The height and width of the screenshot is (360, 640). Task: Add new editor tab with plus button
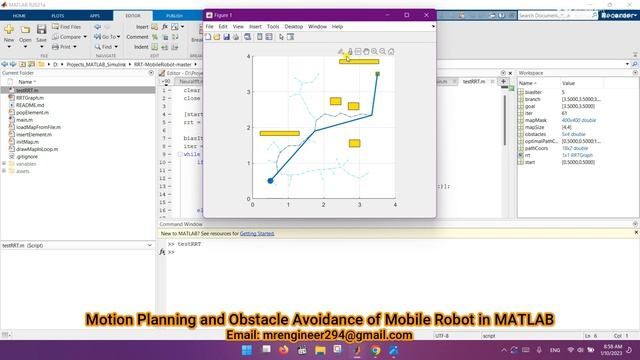tap(503, 82)
